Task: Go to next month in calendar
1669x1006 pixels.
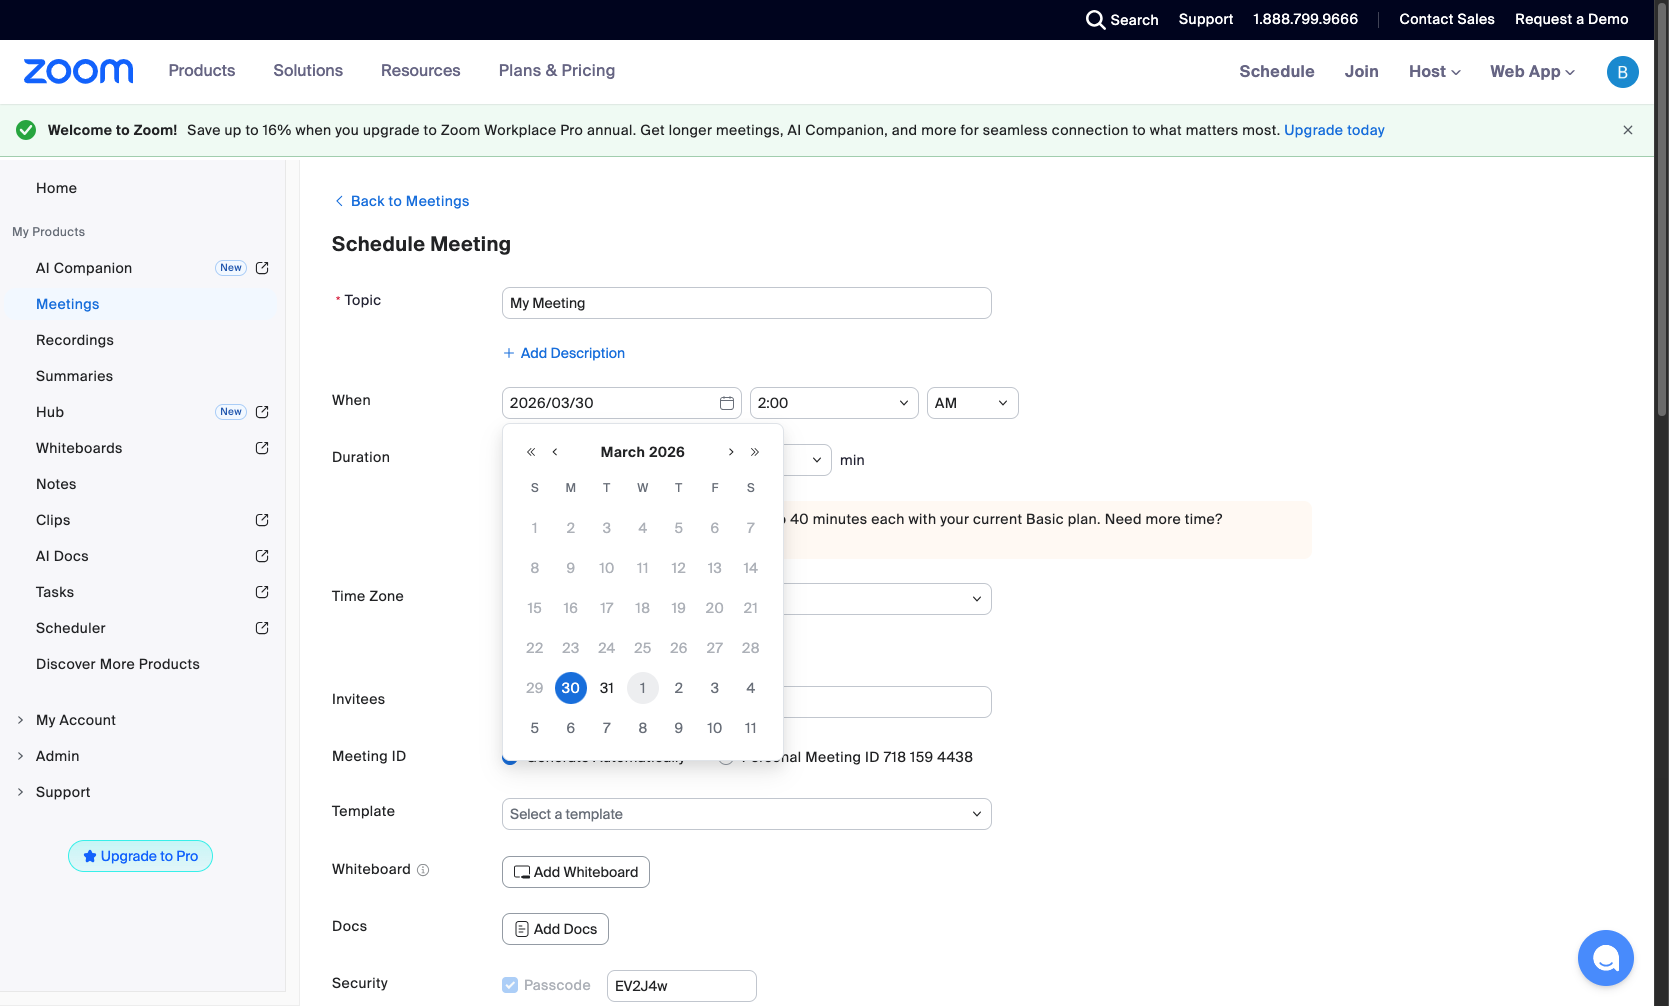Action: click(x=731, y=452)
